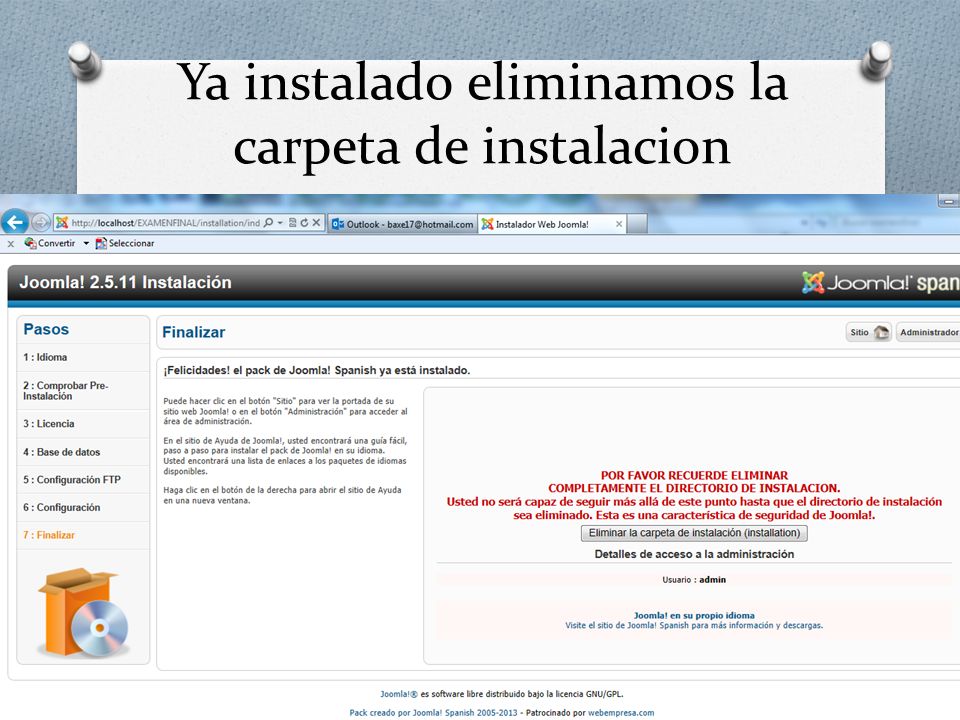Open a new blank browser tab

[x=637, y=224]
